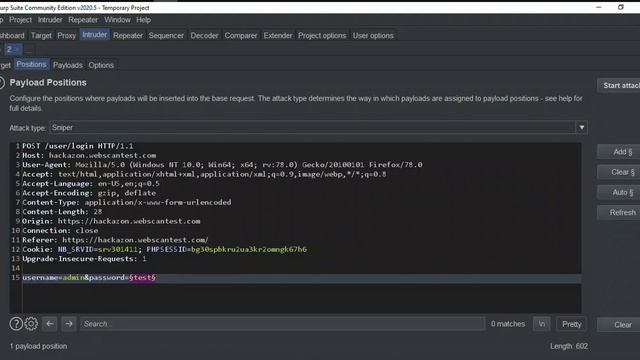Switch to the Extender tab
Viewport: 640px width, 360px height.
278,36
